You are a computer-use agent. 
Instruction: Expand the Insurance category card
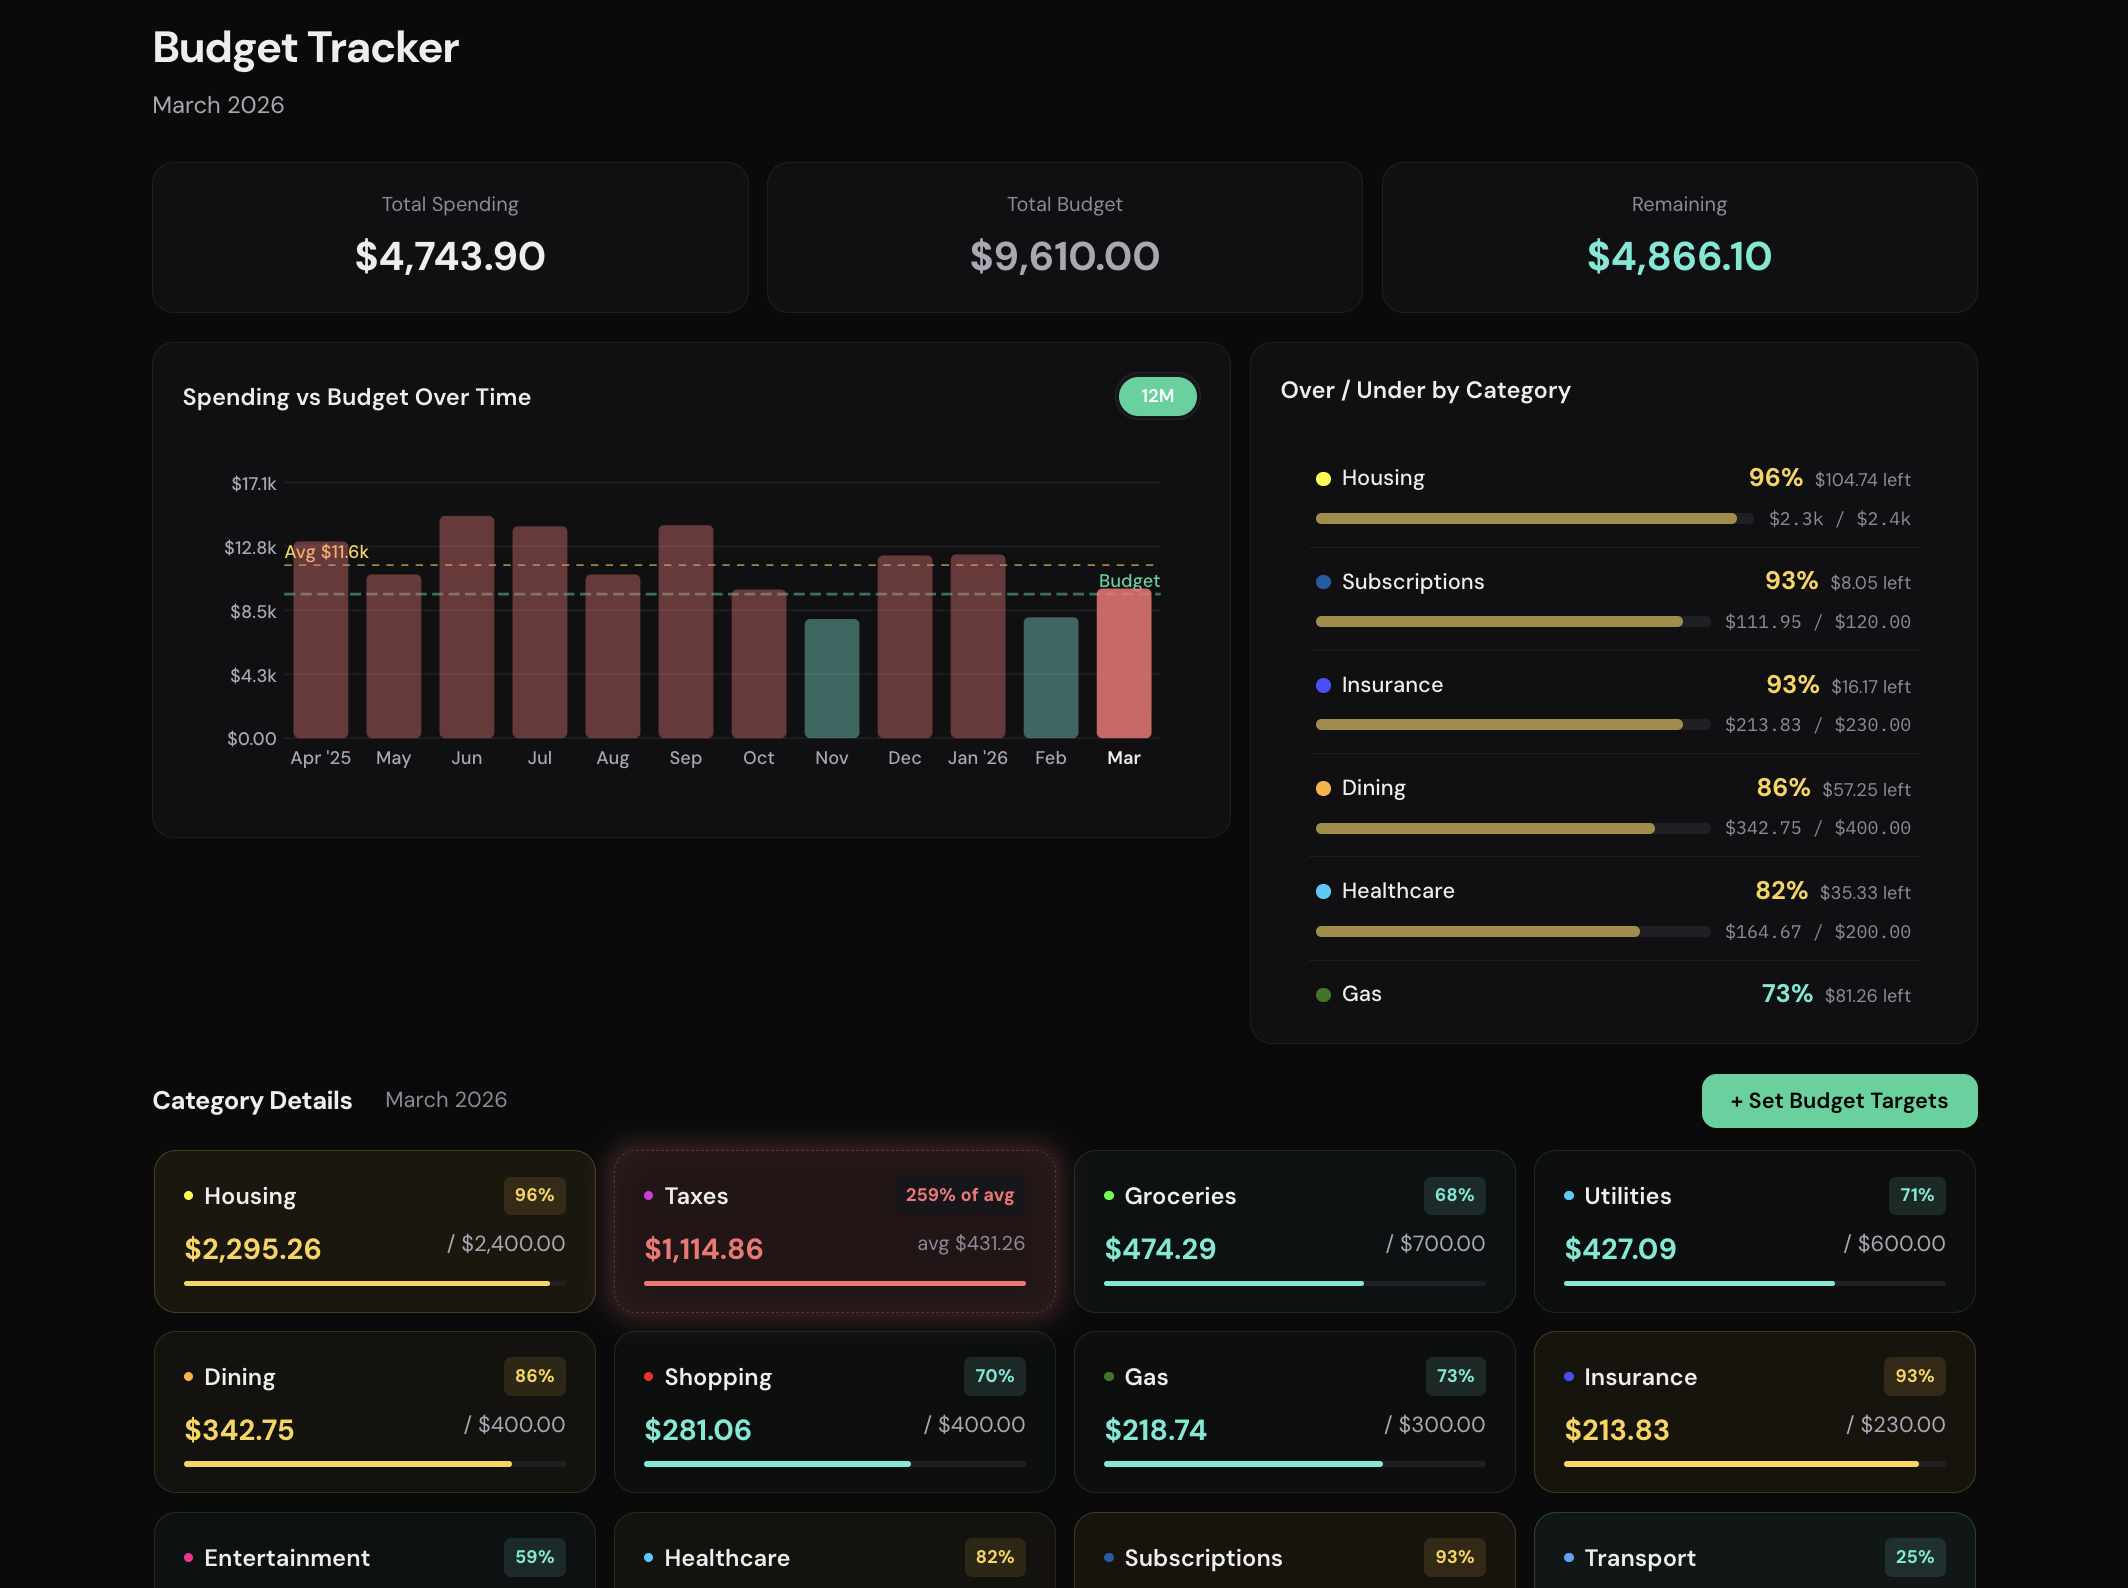pyautogui.click(x=1754, y=1412)
